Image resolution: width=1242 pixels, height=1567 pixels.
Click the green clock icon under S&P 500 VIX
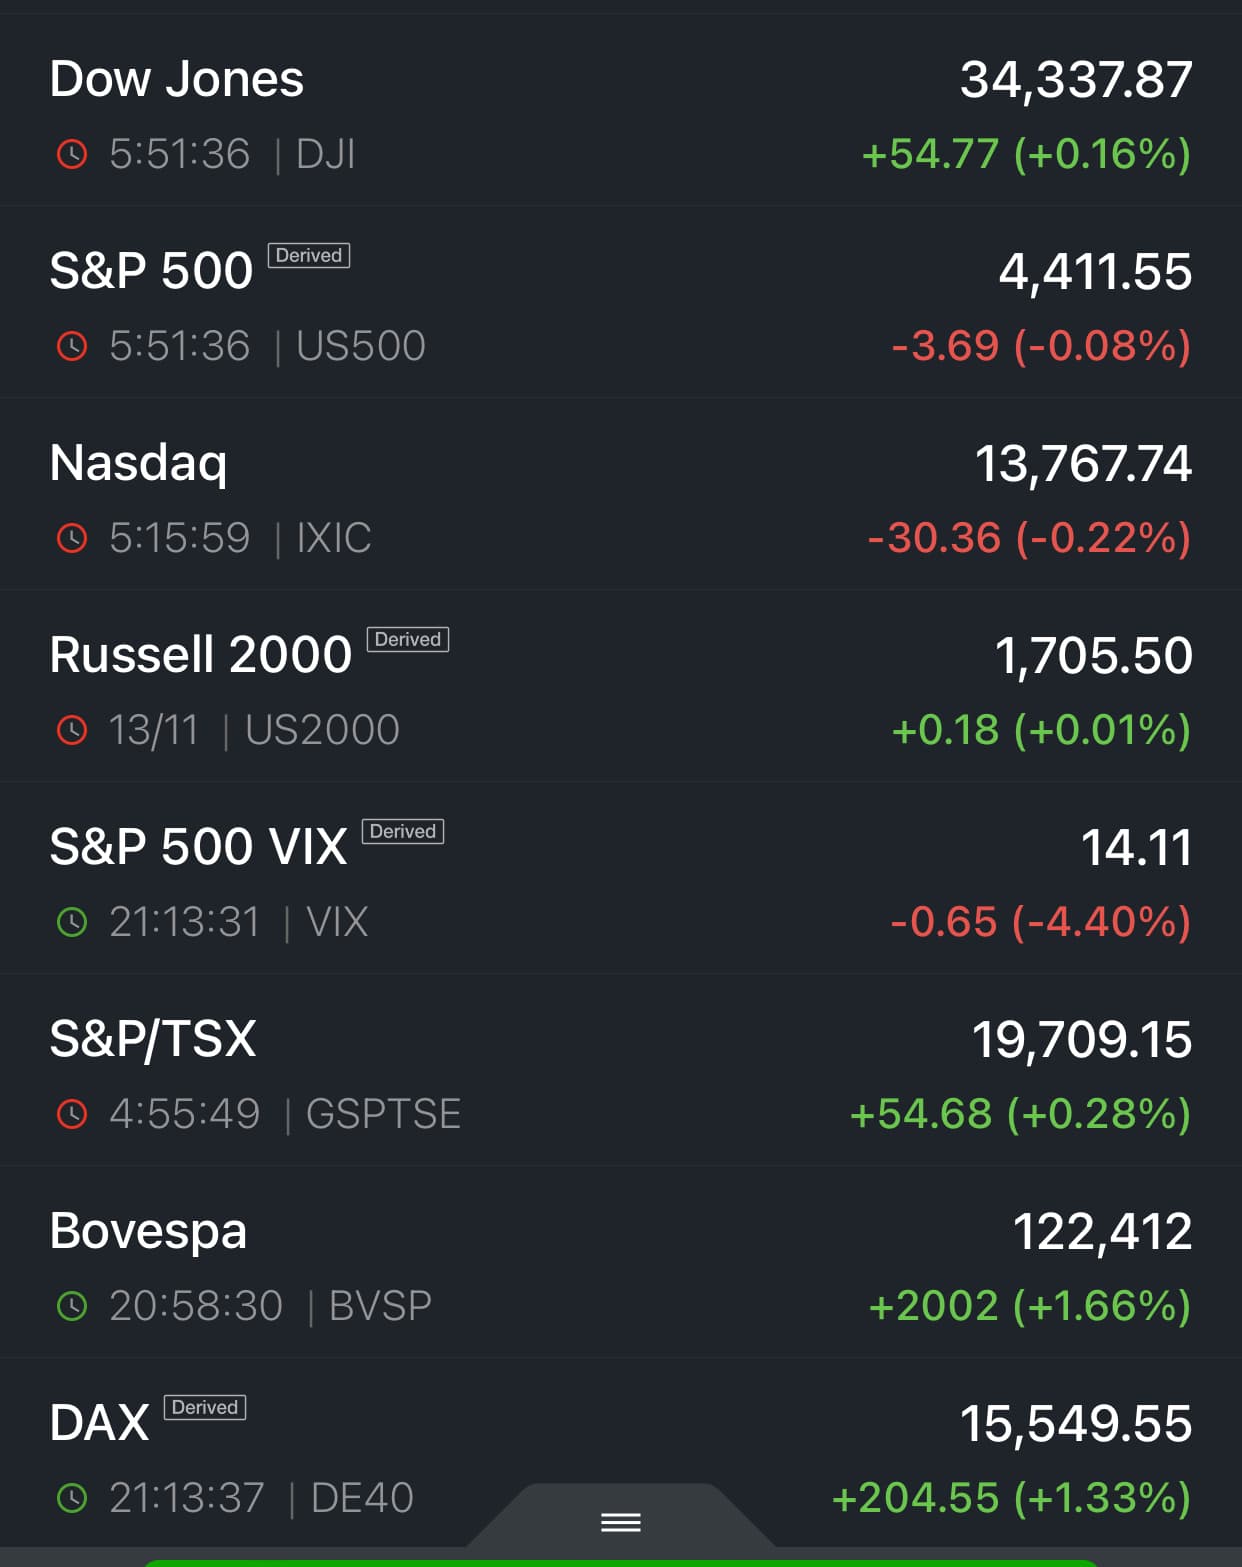click(72, 922)
